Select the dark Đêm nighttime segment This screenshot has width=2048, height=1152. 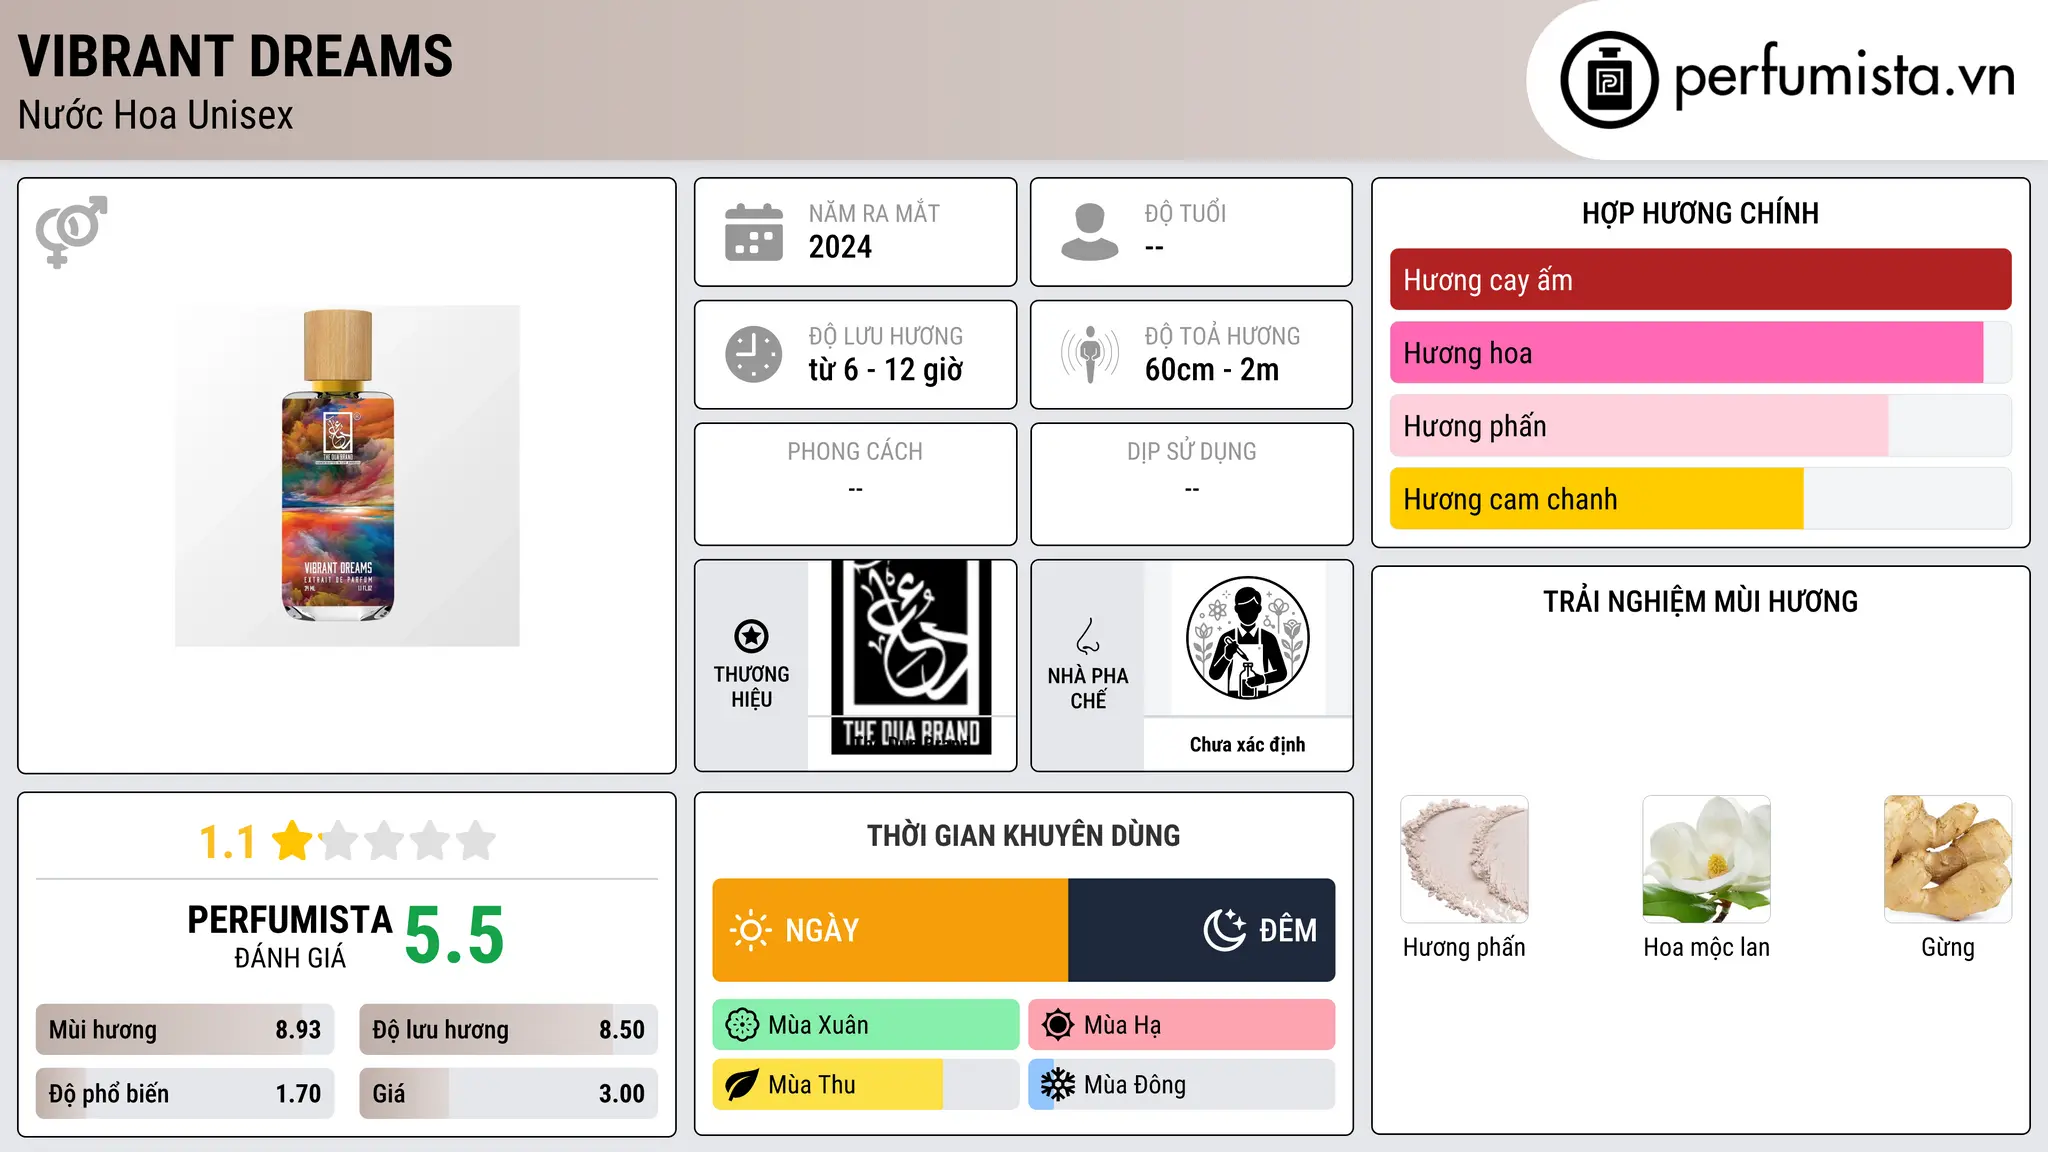1202,930
